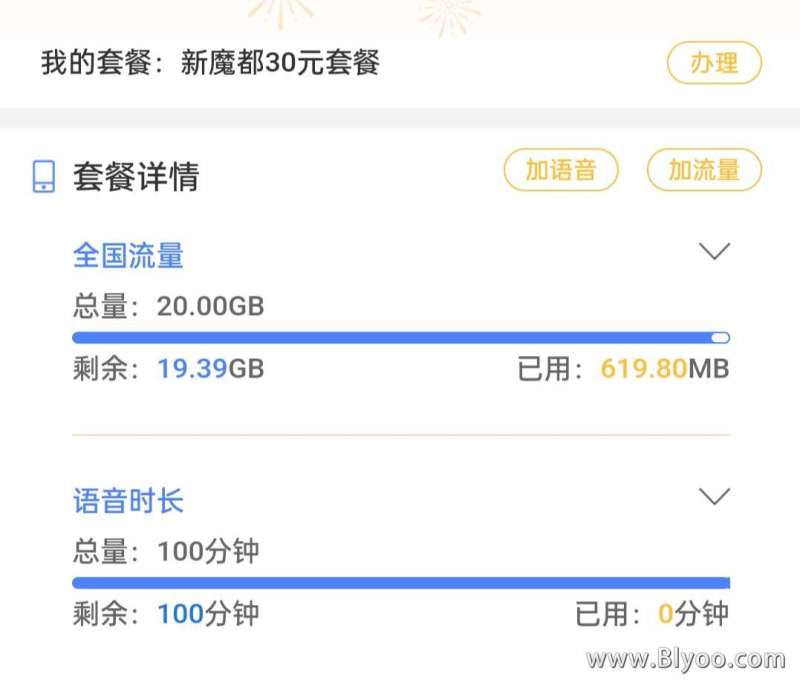Click the used voice 0分钟 value
The width and height of the screenshot is (800, 689).
tap(693, 613)
